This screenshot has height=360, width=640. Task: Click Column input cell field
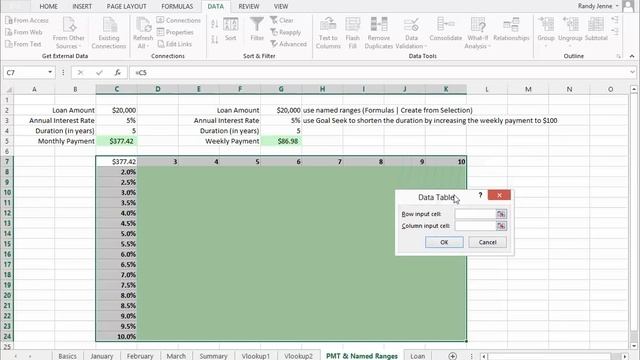pyautogui.click(x=475, y=226)
